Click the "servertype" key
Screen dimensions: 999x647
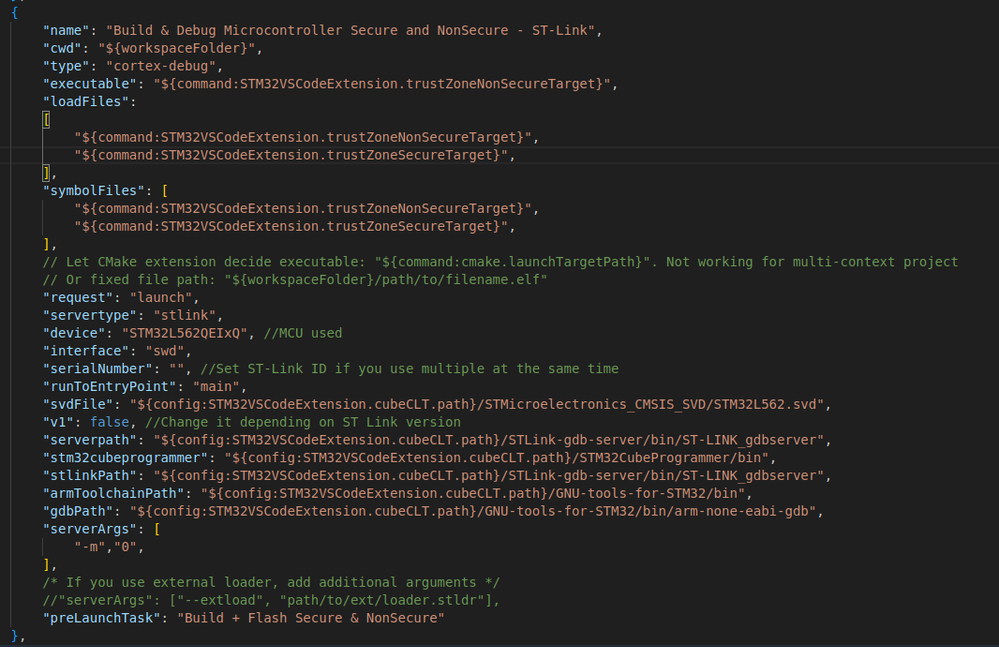coord(90,316)
